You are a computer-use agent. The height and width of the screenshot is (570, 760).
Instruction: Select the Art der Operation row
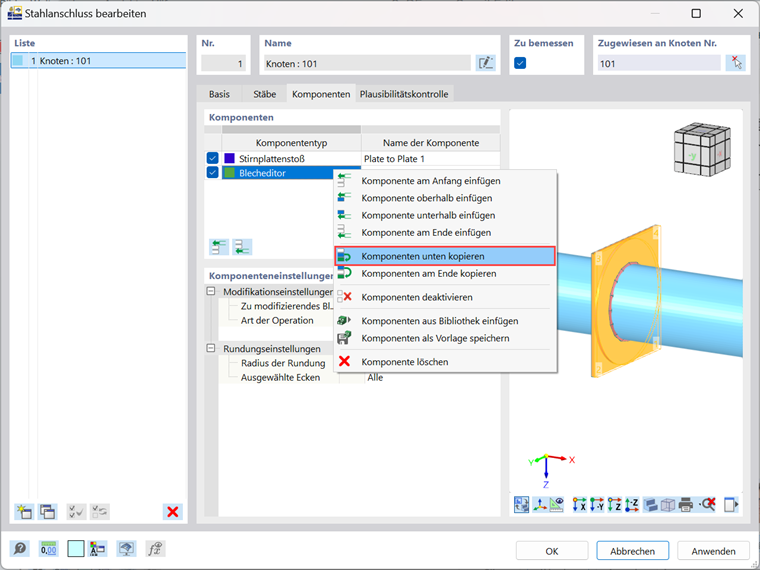coord(277,320)
